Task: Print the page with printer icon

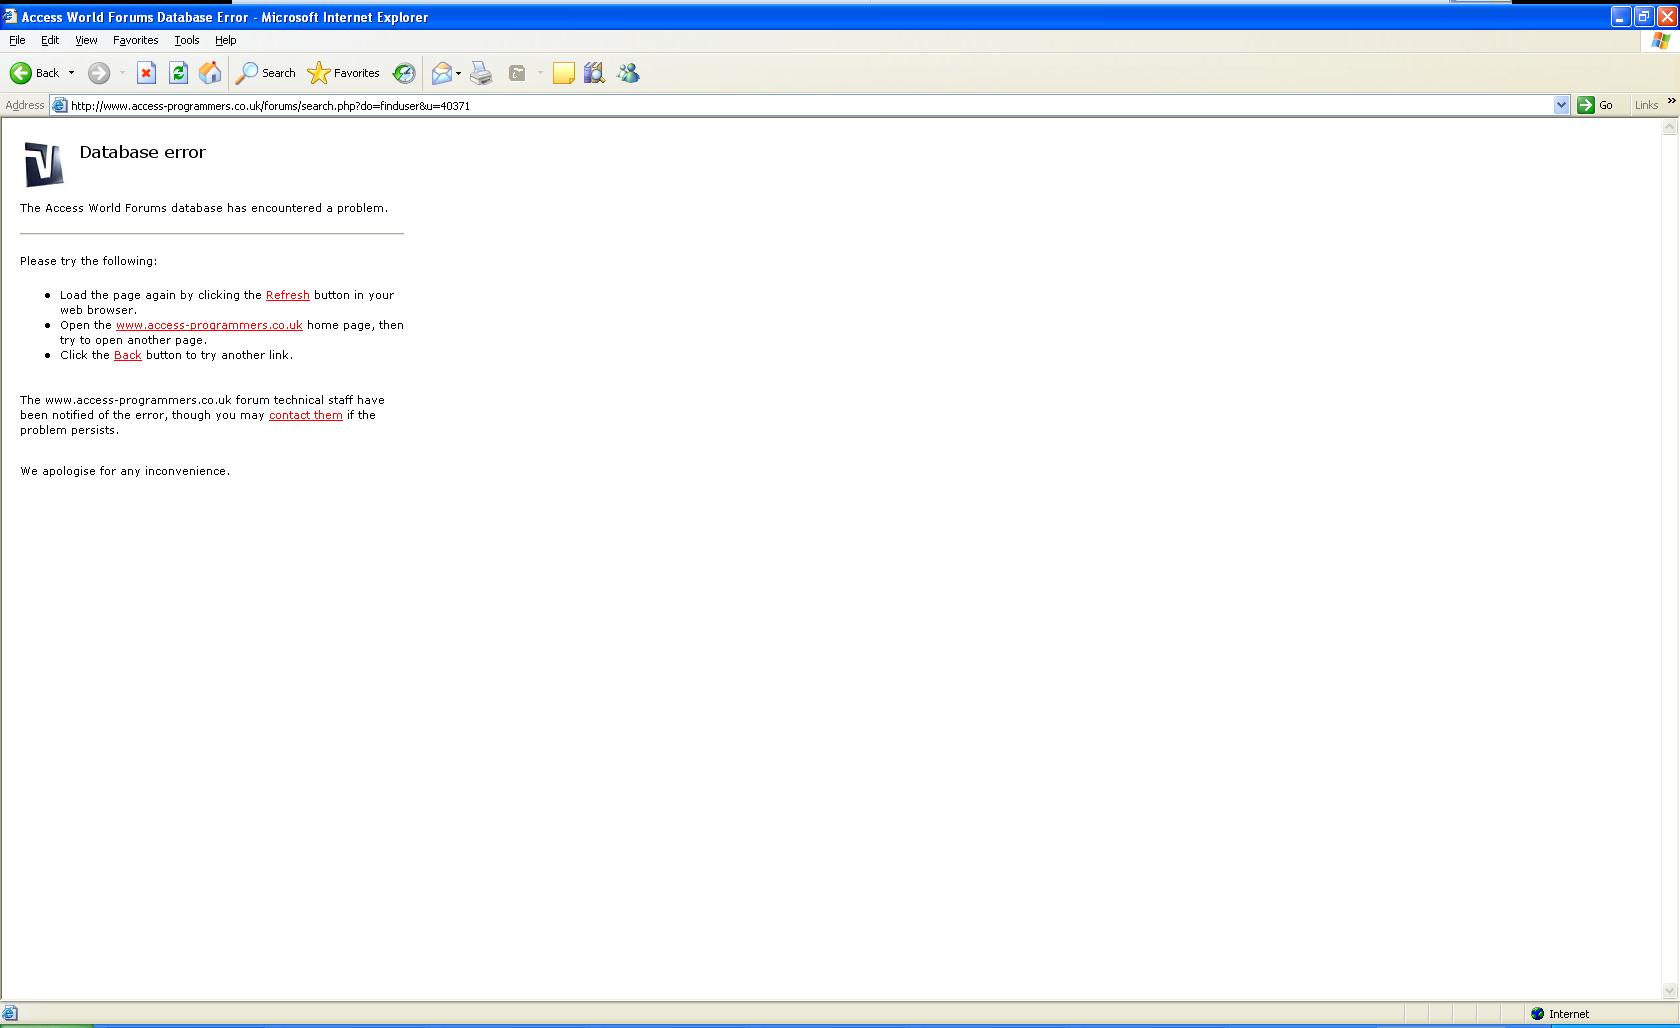Action: tap(481, 73)
